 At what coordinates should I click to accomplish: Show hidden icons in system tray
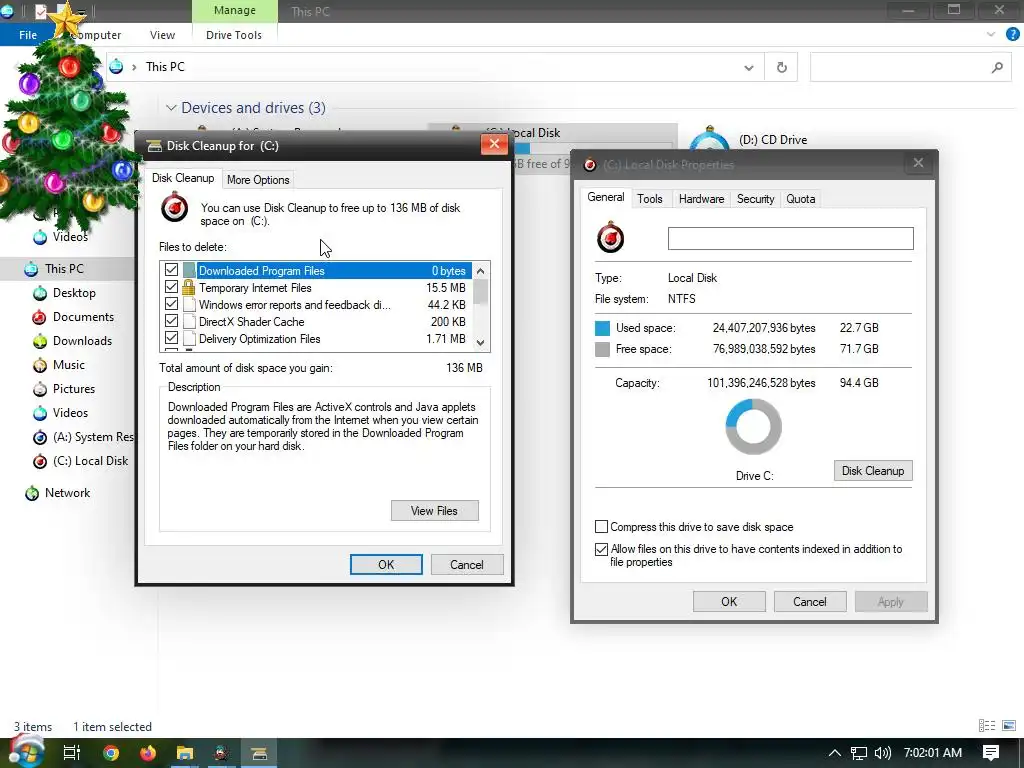point(834,753)
